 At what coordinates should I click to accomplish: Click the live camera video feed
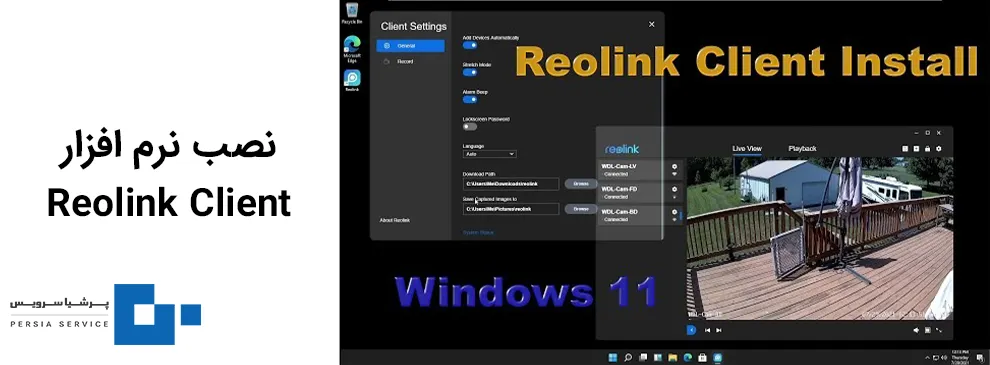point(820,239)
